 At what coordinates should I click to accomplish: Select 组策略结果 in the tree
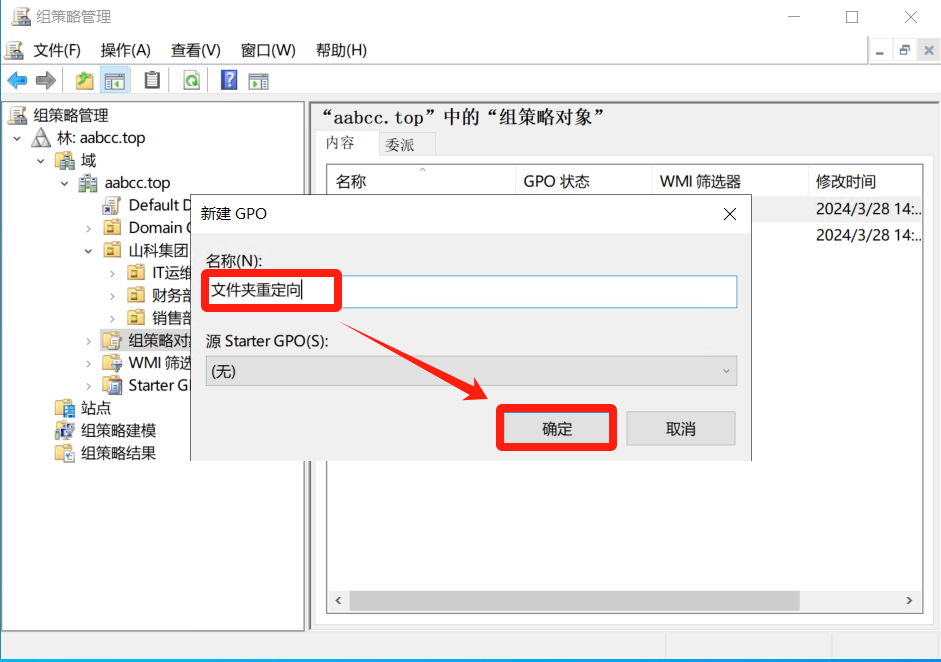[x=118, y=453]
